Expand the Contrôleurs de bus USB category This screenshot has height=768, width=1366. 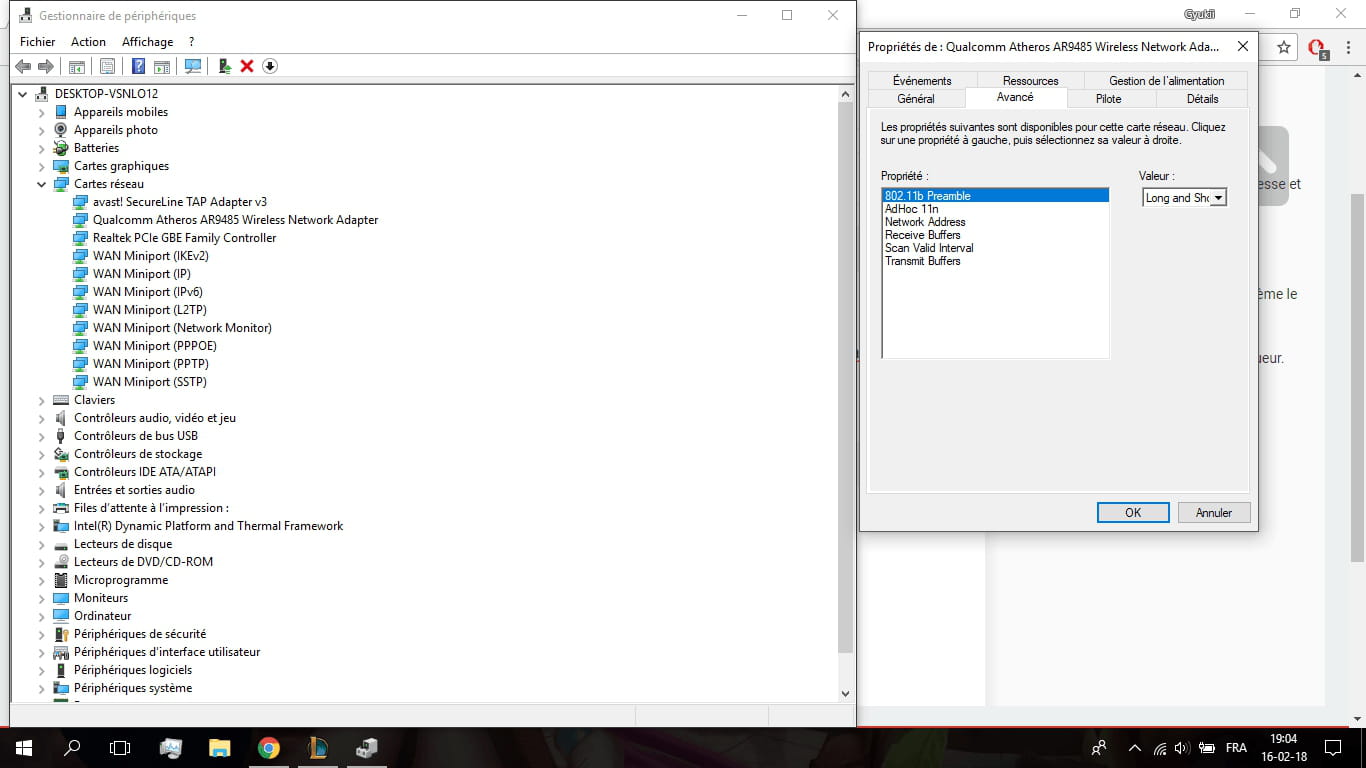42,436
